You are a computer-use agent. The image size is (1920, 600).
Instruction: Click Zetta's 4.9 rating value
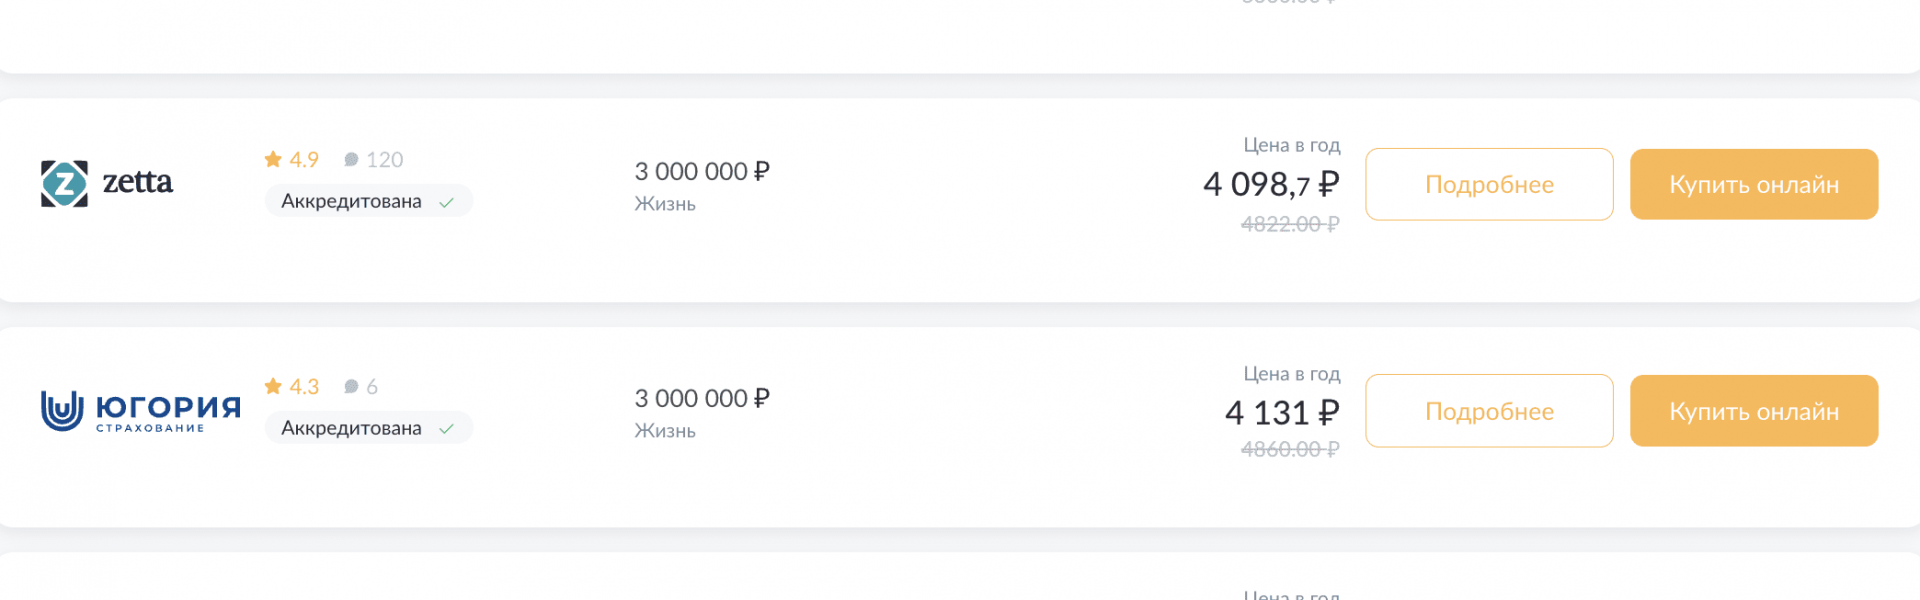click(x=304, y=160)
